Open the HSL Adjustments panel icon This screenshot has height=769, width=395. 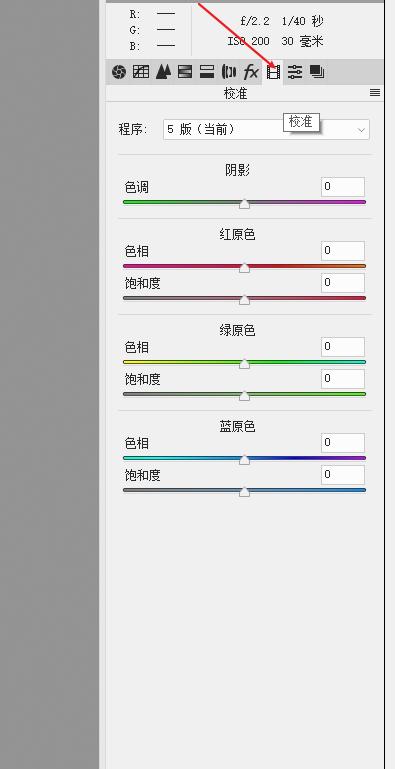click(185, 72)
